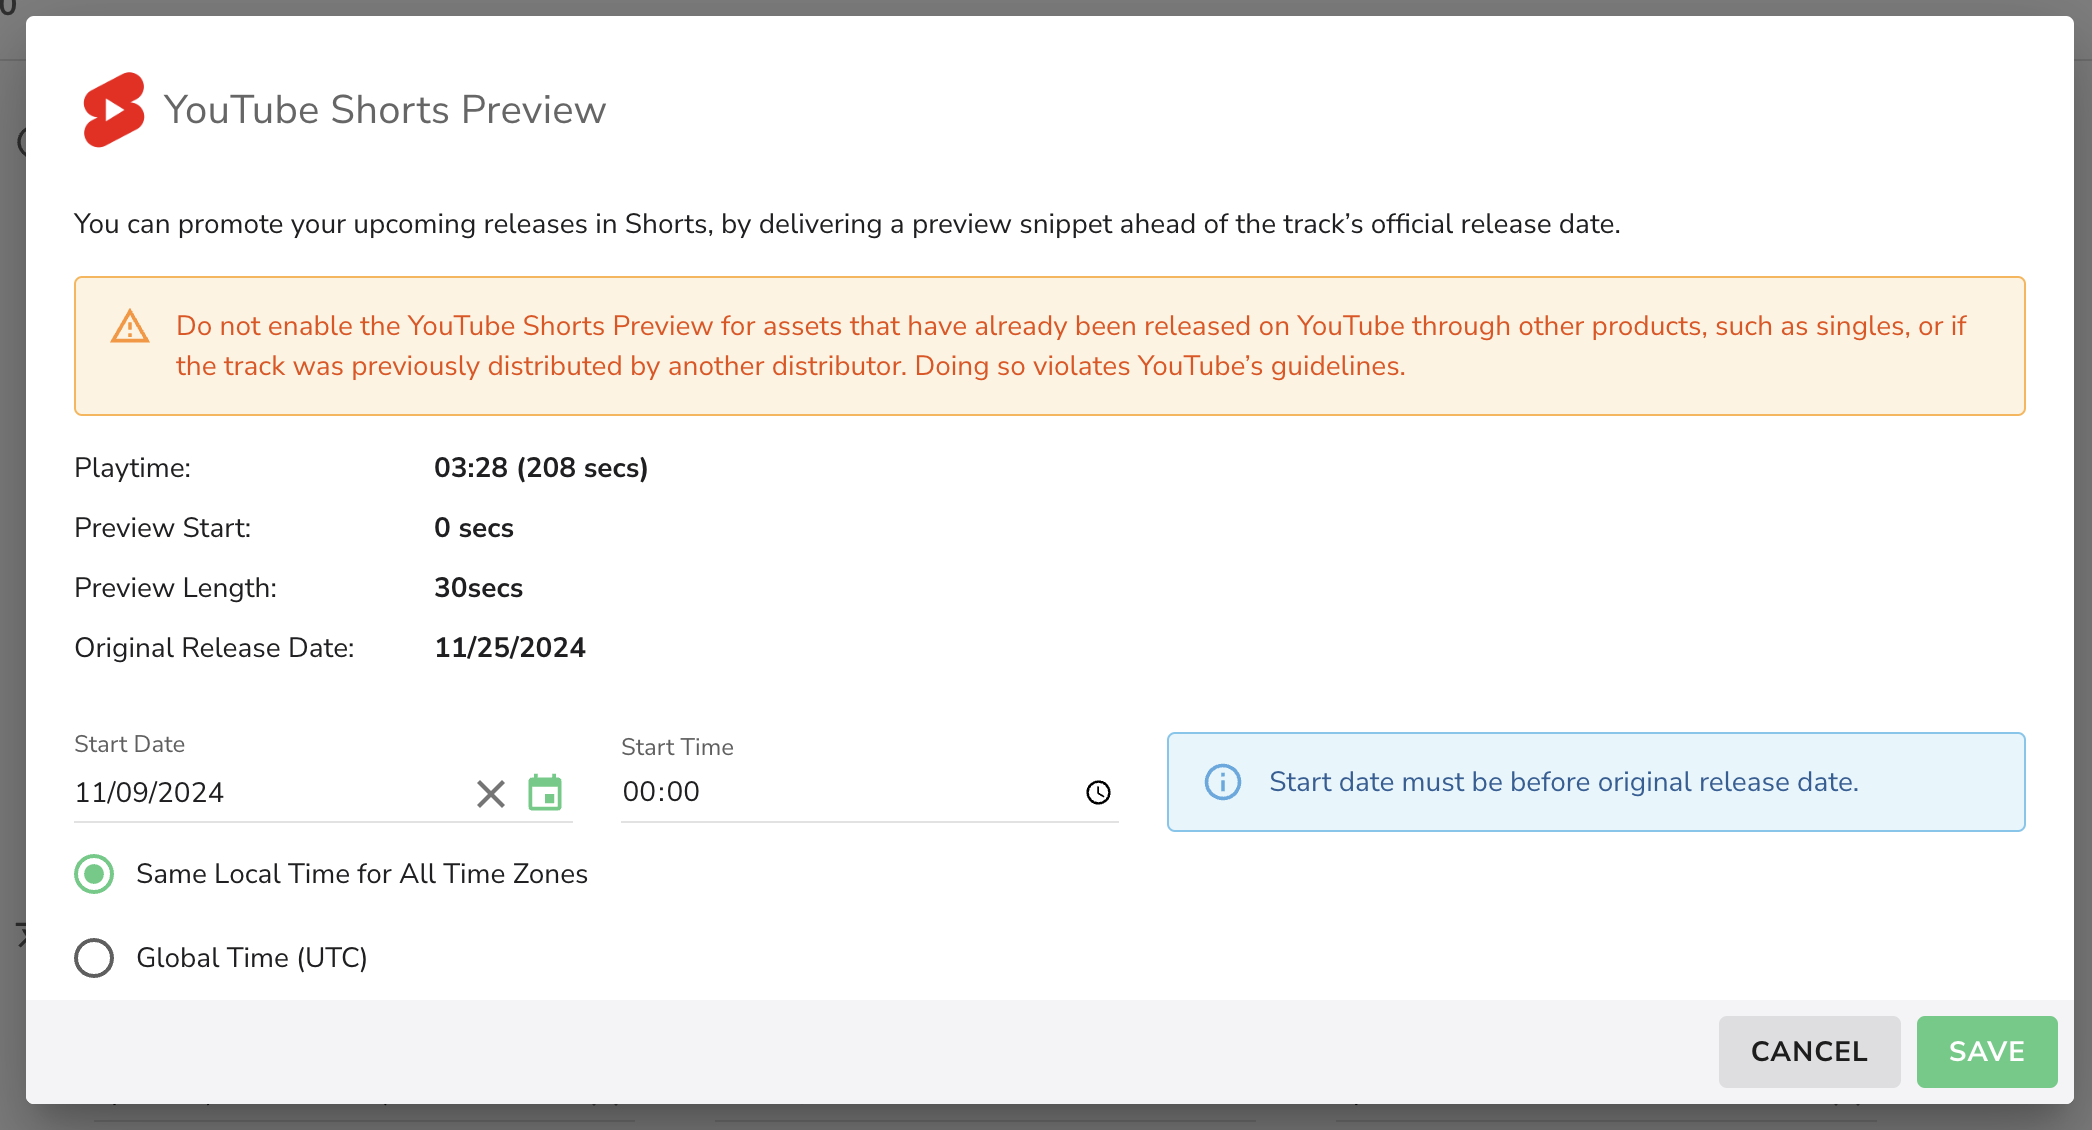This screenshot has height=1130, width=2092.
Task: Save the Shorts Preview settings
Action: 1986,1052
